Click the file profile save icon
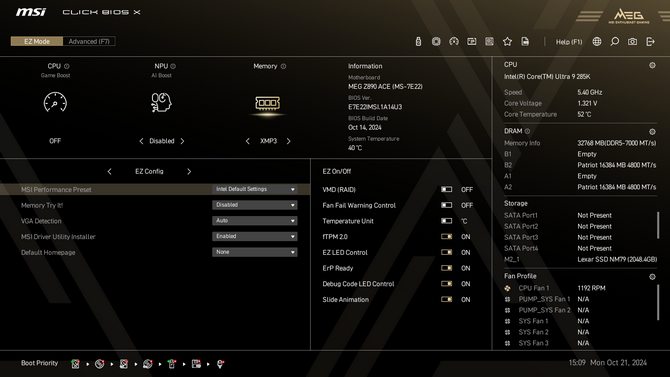Viewport: 670px width, 377px height. click(525, 41)
